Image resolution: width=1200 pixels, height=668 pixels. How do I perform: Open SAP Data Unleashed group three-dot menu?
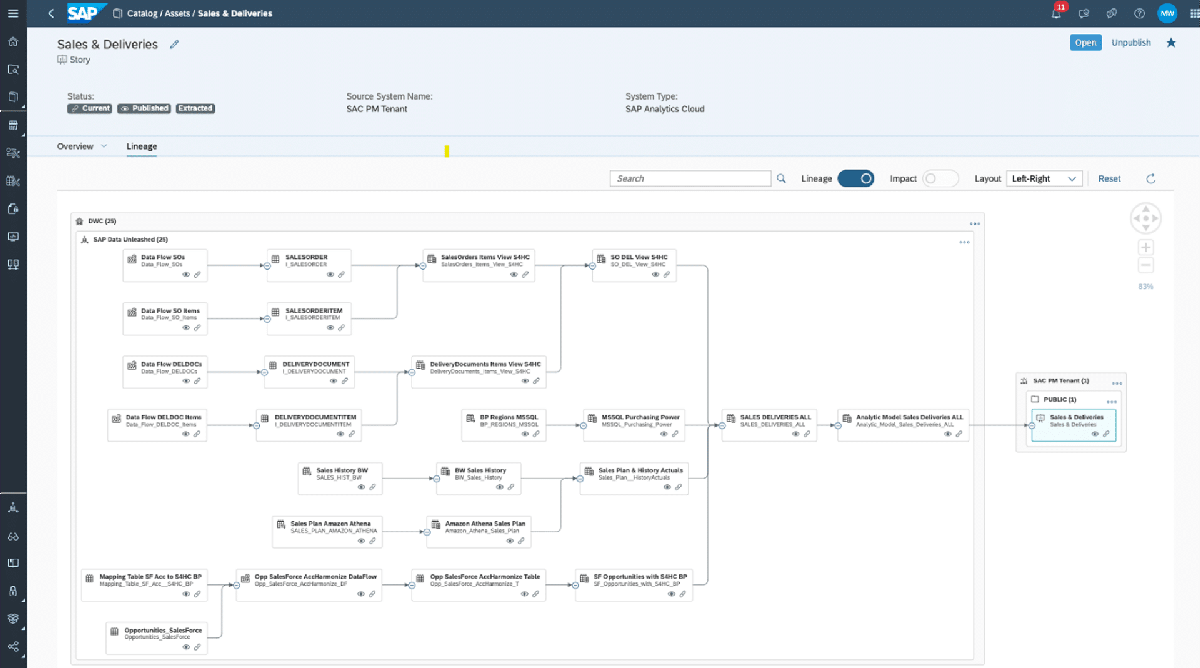click(x=964, y=242)
